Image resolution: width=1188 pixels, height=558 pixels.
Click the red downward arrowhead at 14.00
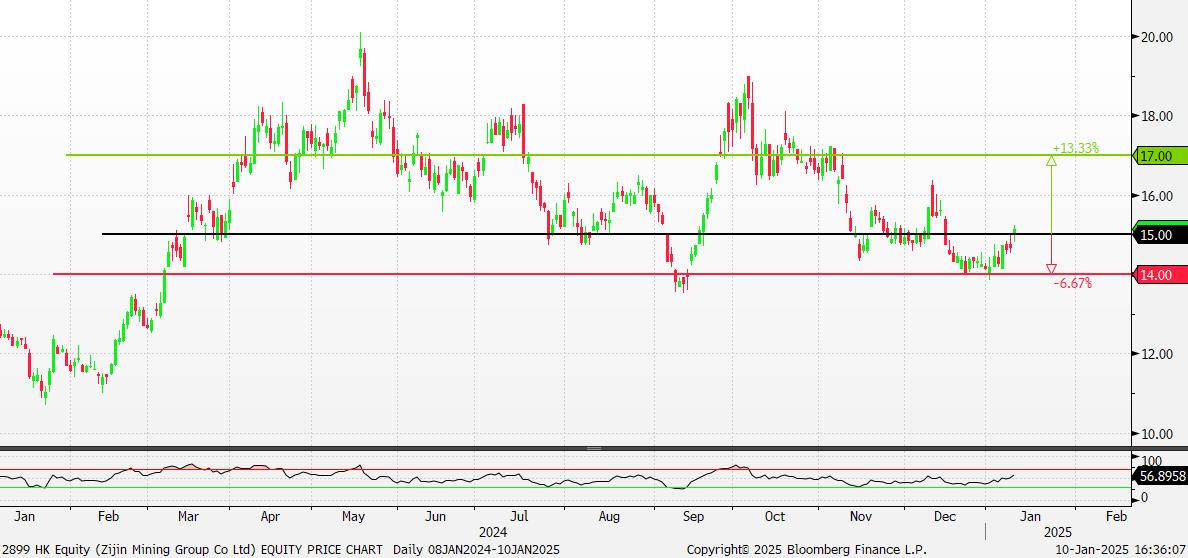(1051, 269)
